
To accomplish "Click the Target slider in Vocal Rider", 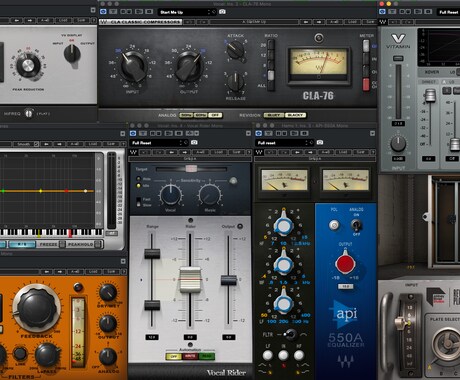I will [x=191, y=169].
